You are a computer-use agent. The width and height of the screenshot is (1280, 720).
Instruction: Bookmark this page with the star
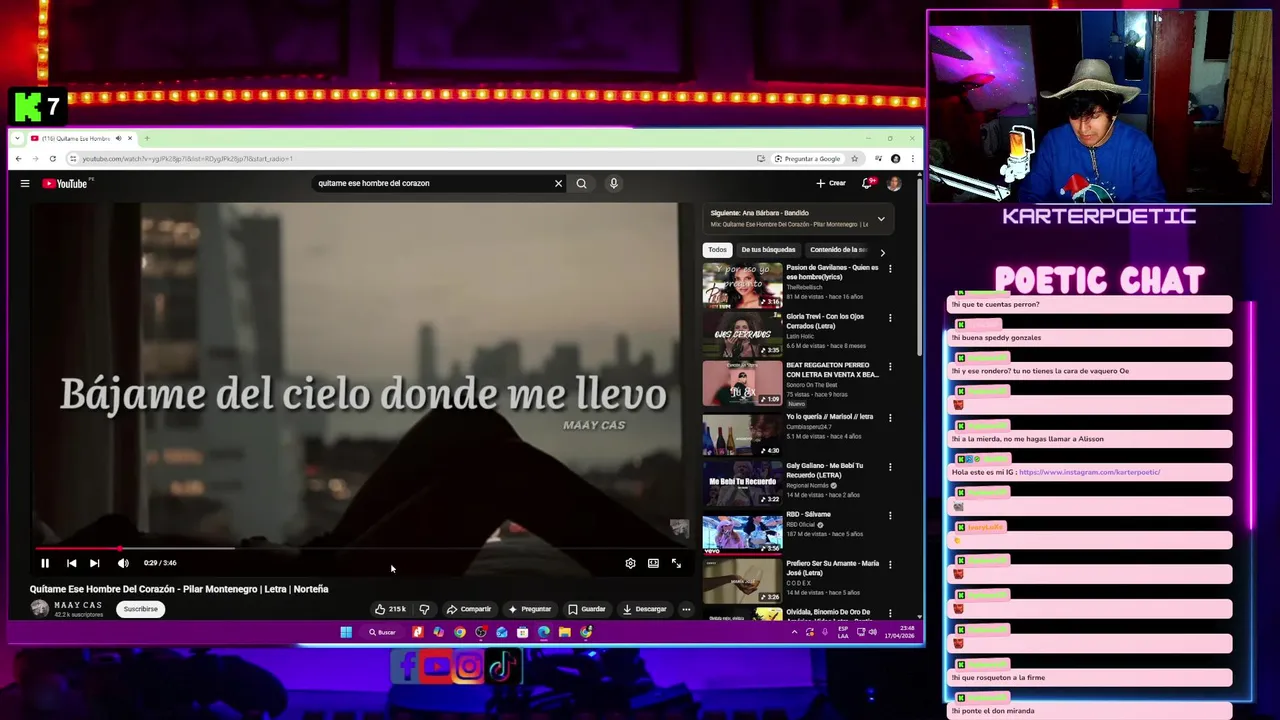click(855, 159)
